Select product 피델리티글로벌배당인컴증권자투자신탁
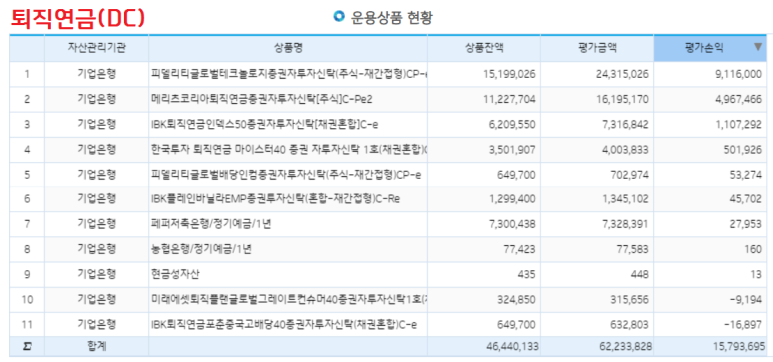773x362 pixels. 286,174
